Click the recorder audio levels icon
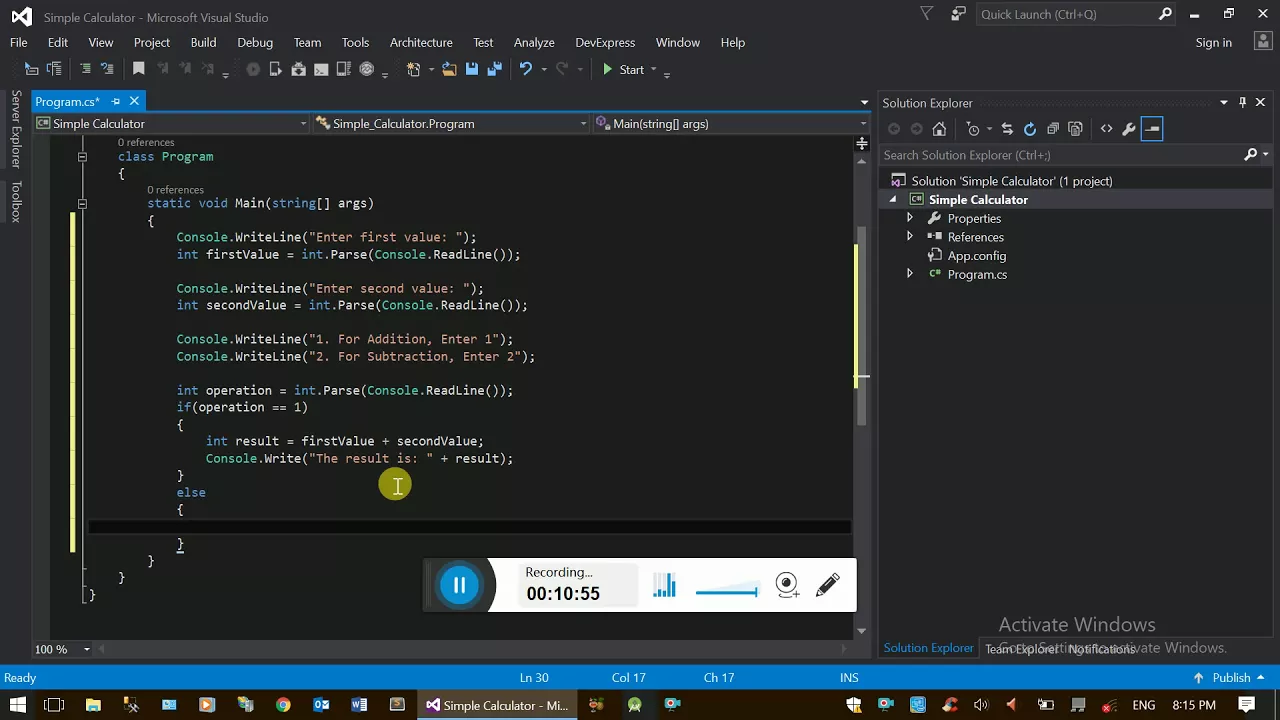Viewport: 1280px width, 720px height. 665,586
